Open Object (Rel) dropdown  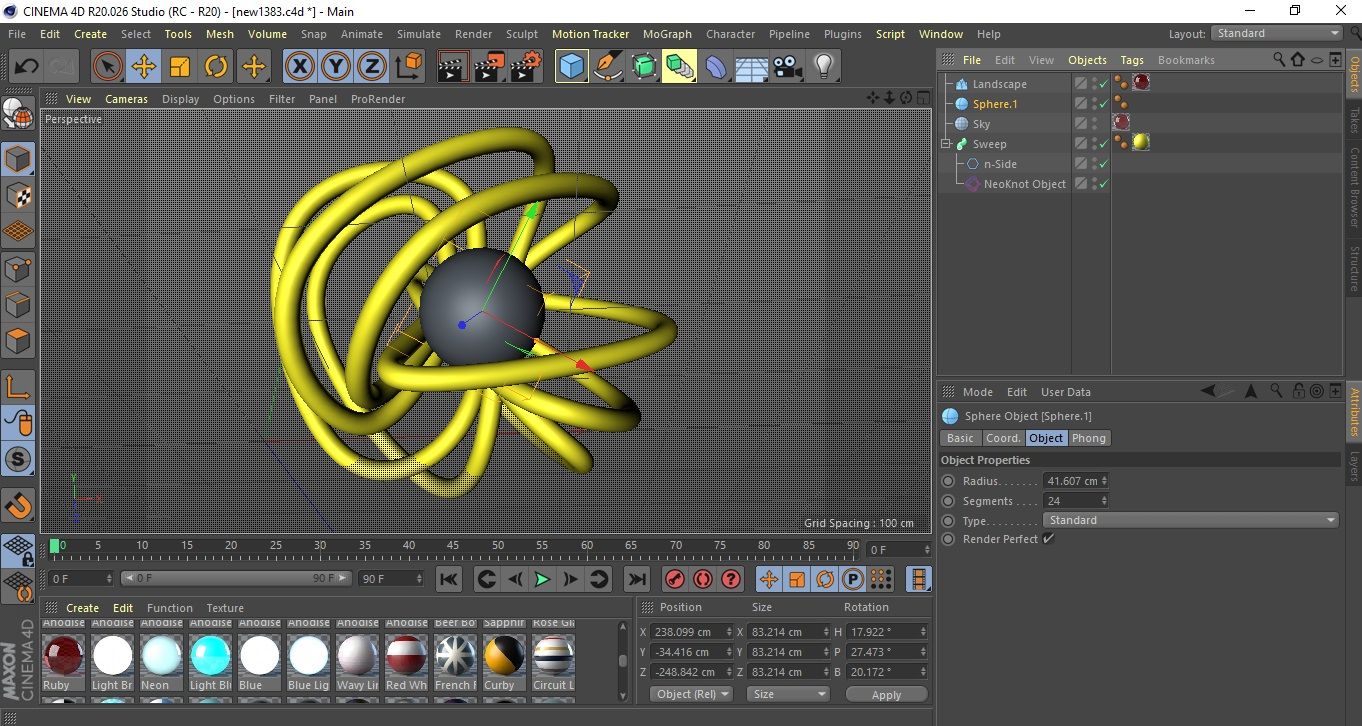691,694
